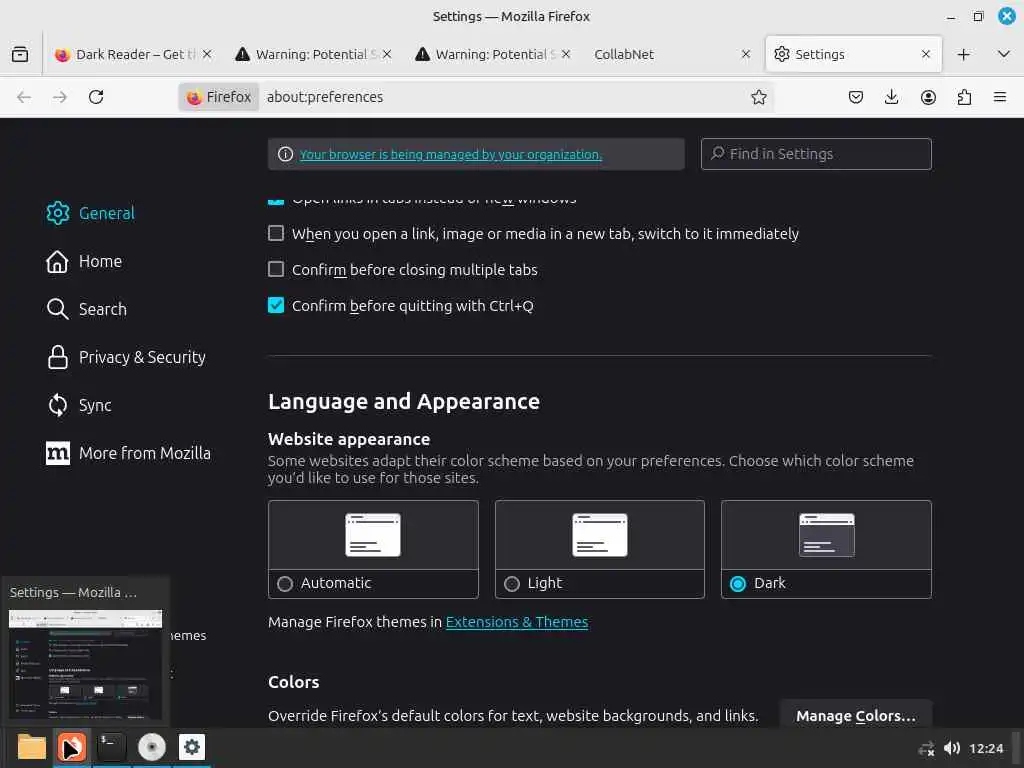Uncheck Confirm before quitting with Ctrl+Q
This screenshot has width=1024, height=768.
tap(276, 305)
